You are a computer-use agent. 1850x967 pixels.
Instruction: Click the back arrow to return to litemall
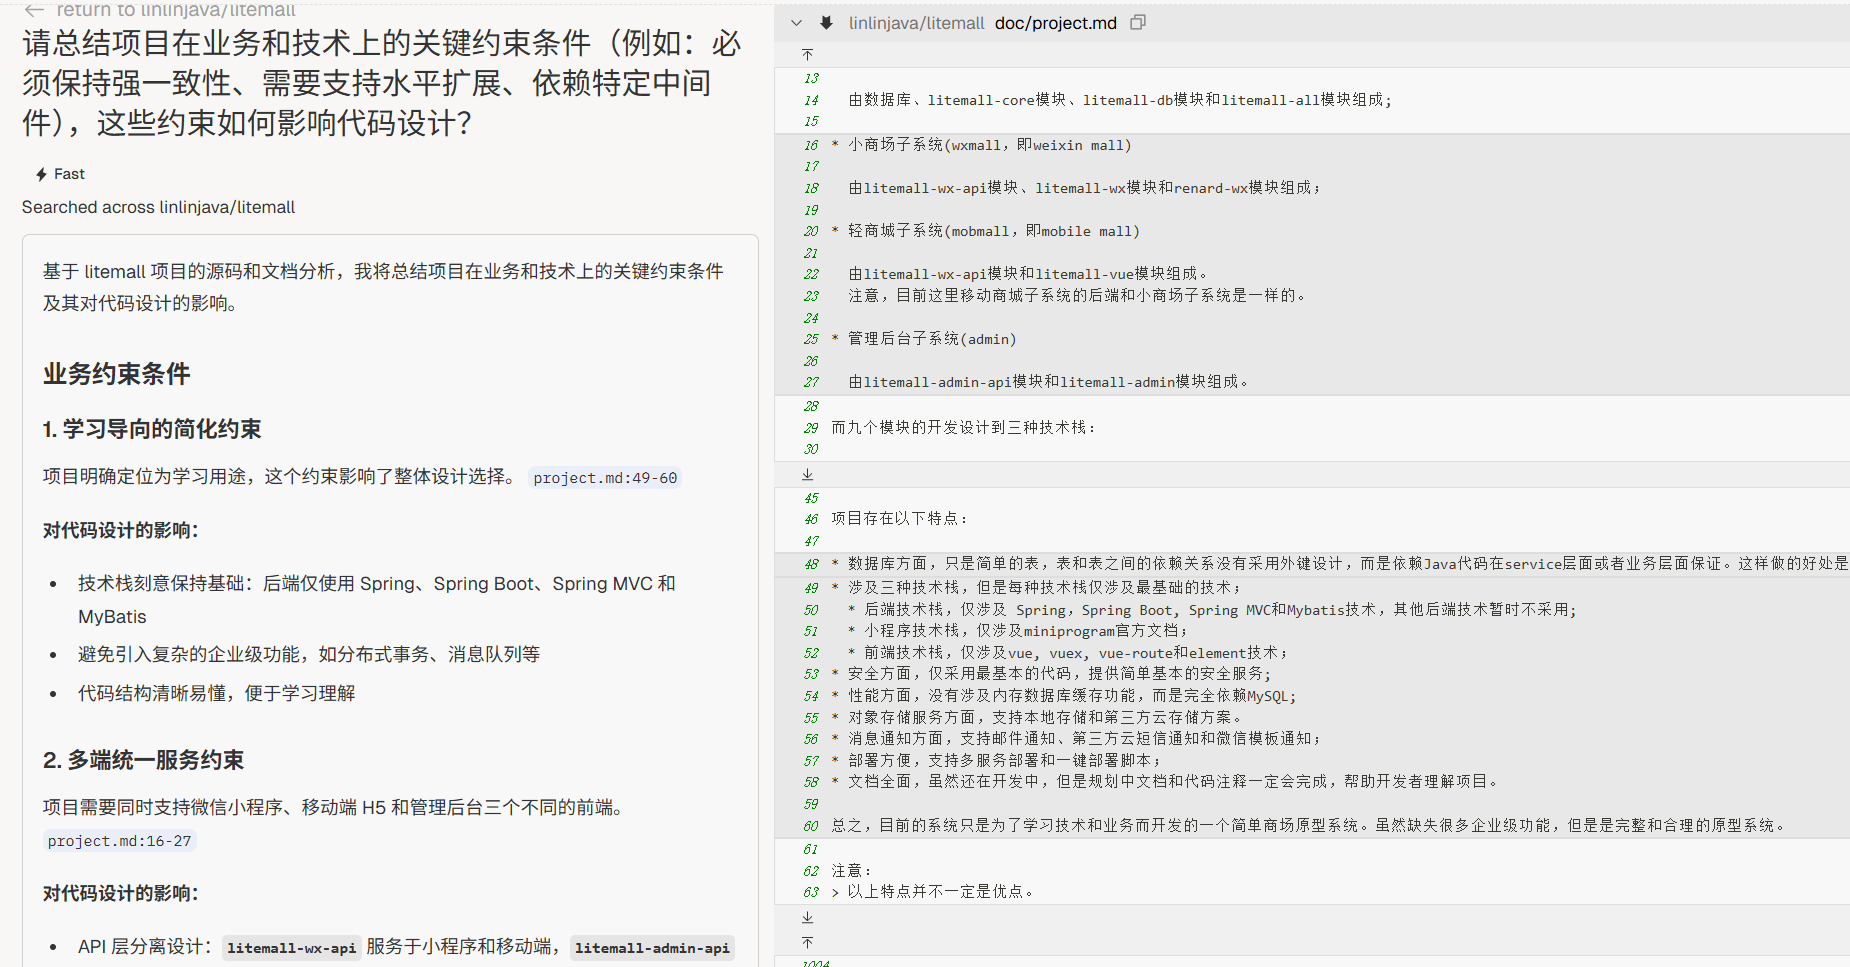tap(34, 10)
